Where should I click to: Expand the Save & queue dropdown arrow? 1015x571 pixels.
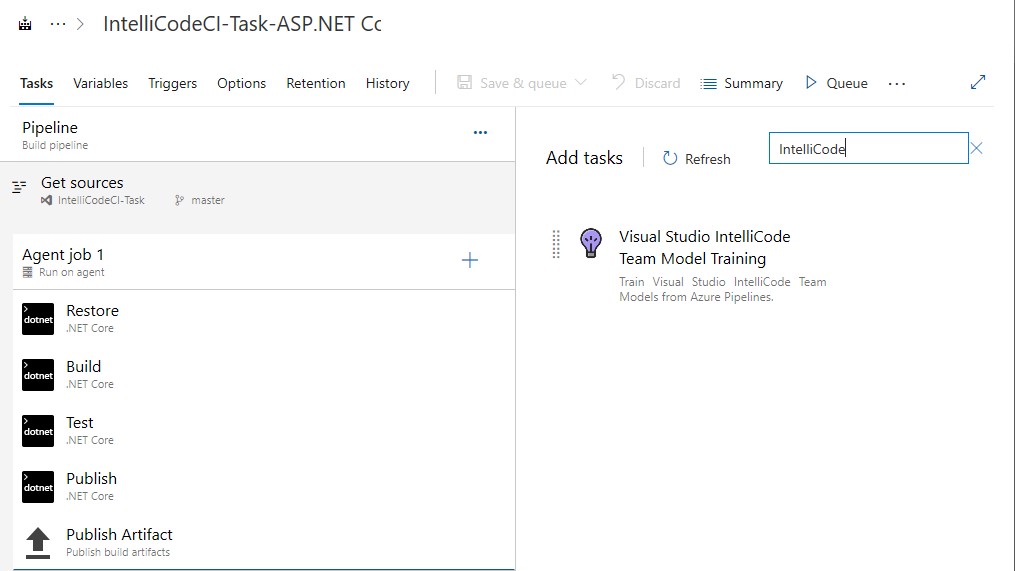point(581,82)
